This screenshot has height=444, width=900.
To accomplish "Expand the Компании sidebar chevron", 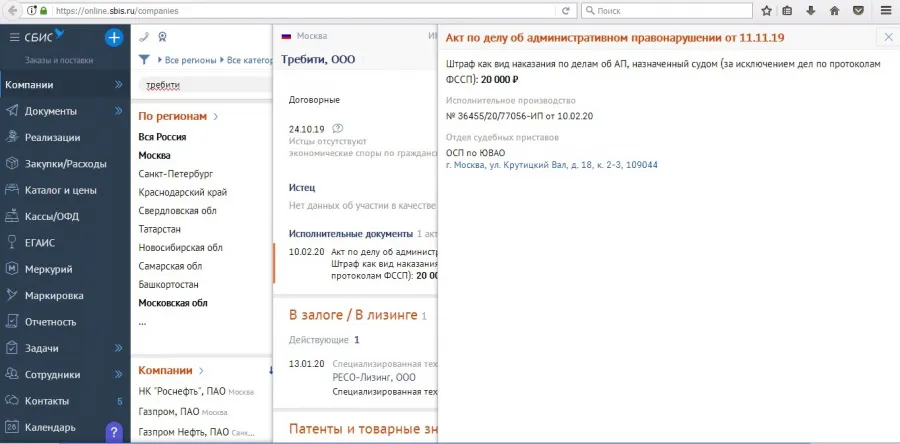I will (119, 85).
